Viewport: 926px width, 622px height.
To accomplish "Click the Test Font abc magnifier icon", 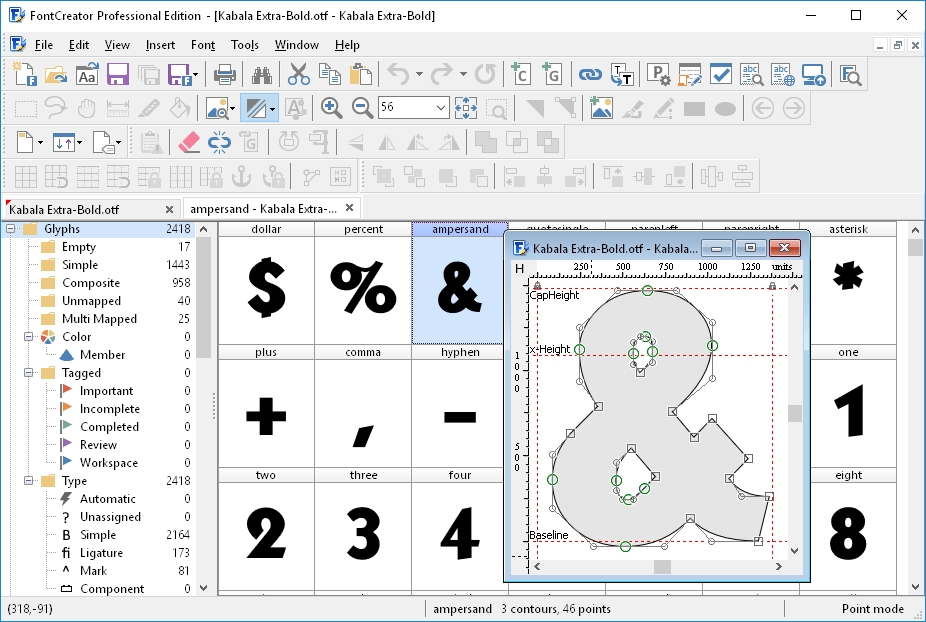I will (x=752, y=74).
